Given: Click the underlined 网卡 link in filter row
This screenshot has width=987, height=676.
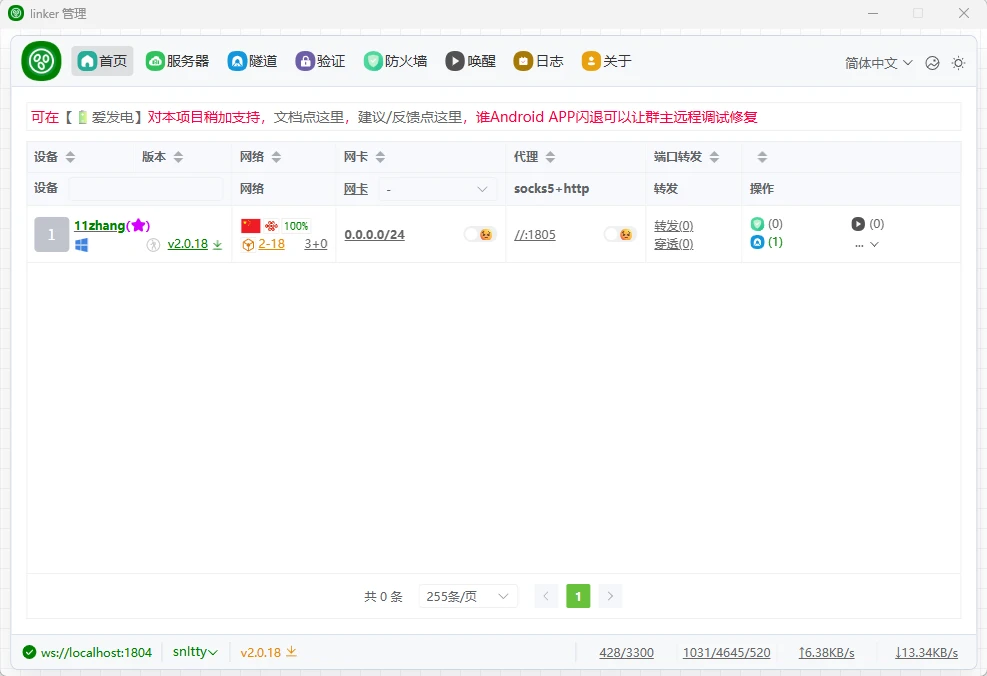Looking at the screenshot, I should (x=356, y=189).
